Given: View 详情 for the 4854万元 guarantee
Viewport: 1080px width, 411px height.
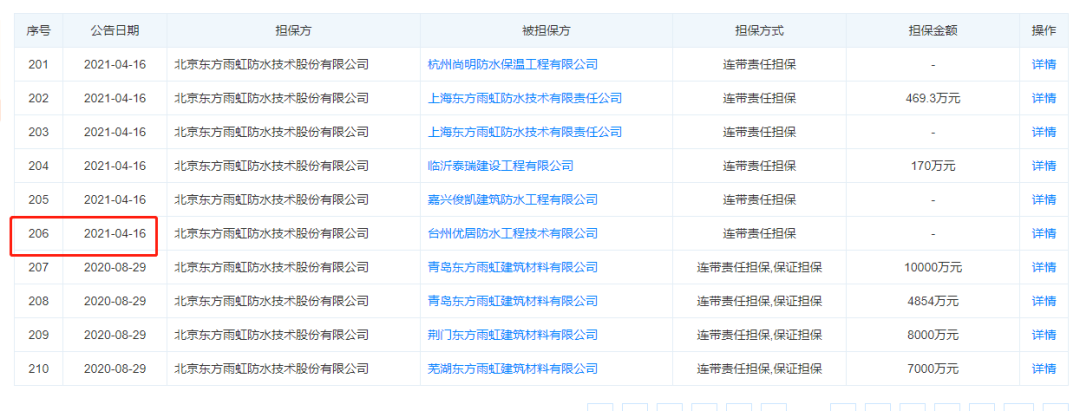Looking at the screenshot, I should pos(1043,301).
